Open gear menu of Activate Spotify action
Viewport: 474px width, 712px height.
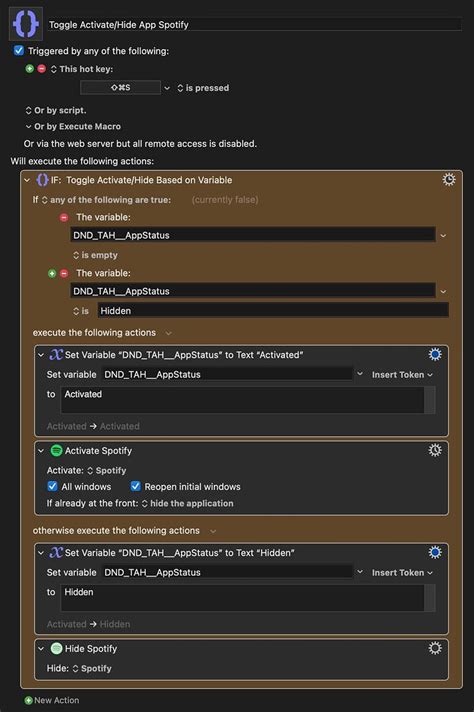point(434,450)
